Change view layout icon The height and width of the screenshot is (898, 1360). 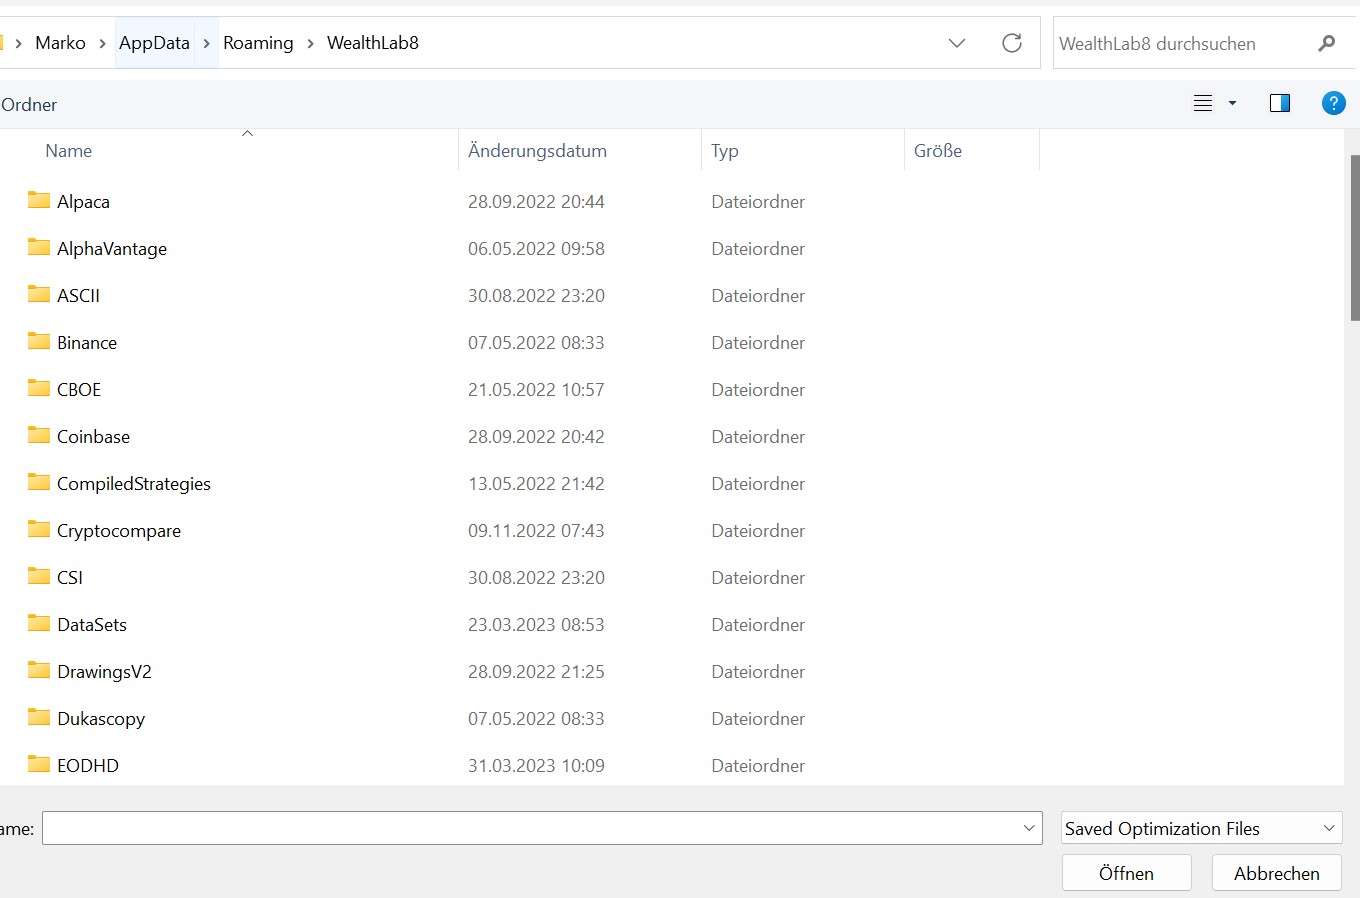coord(1203,103)
